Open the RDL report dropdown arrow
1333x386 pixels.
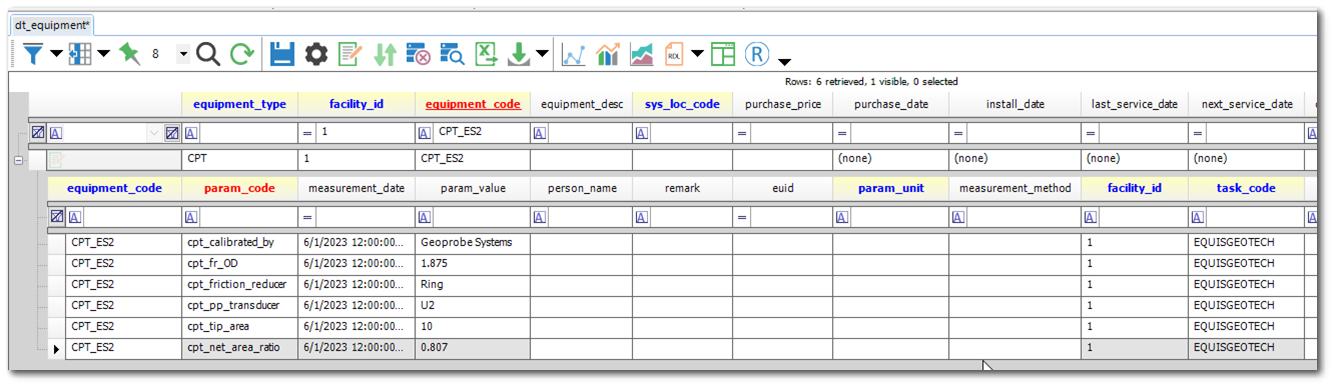[698, 54]
